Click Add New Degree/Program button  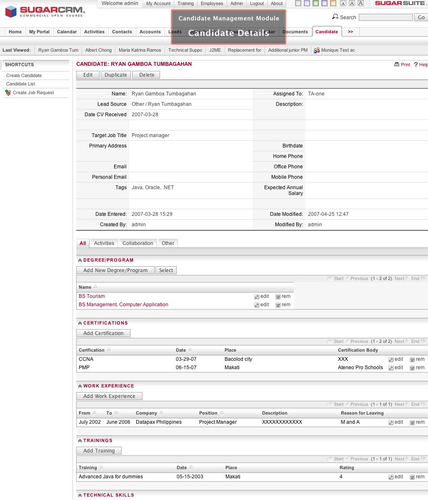pyautogui.click(x=115, y=270)
